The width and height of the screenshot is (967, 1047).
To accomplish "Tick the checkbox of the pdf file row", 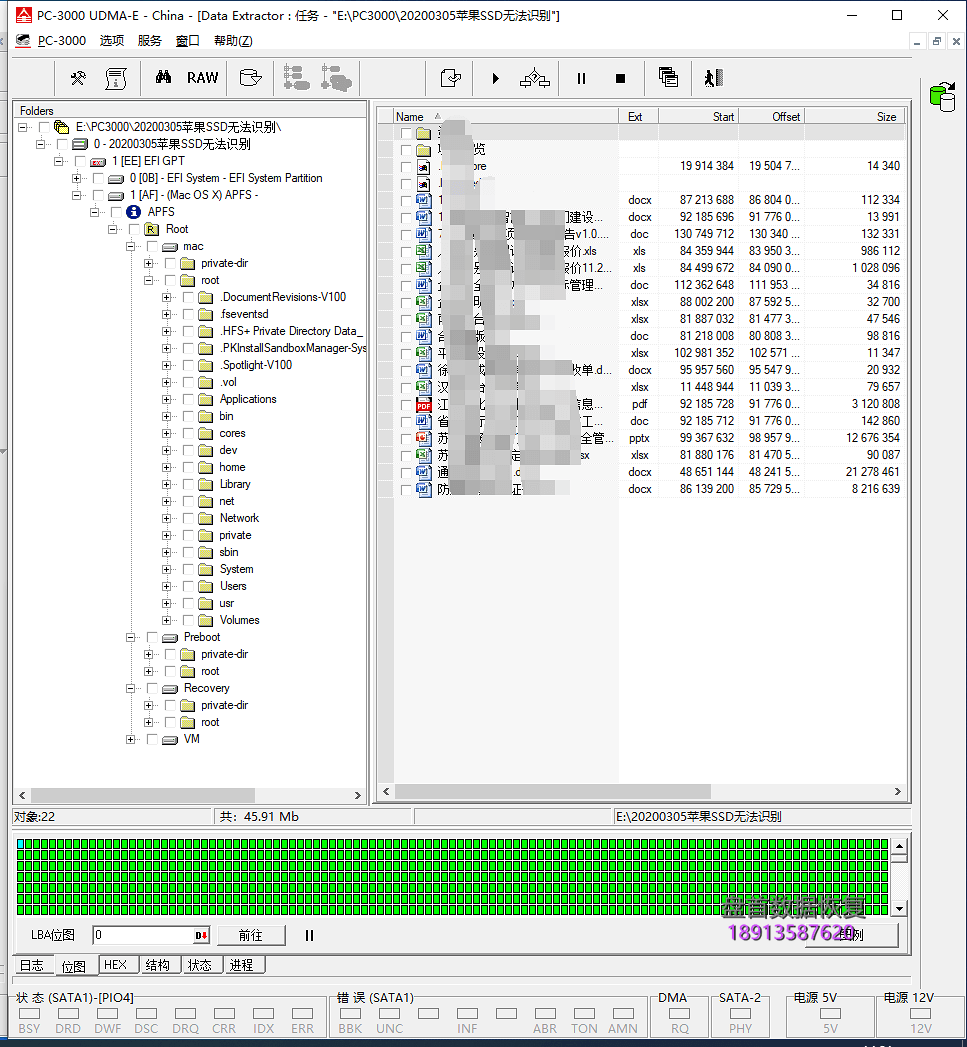I will [x=406, y=405].
